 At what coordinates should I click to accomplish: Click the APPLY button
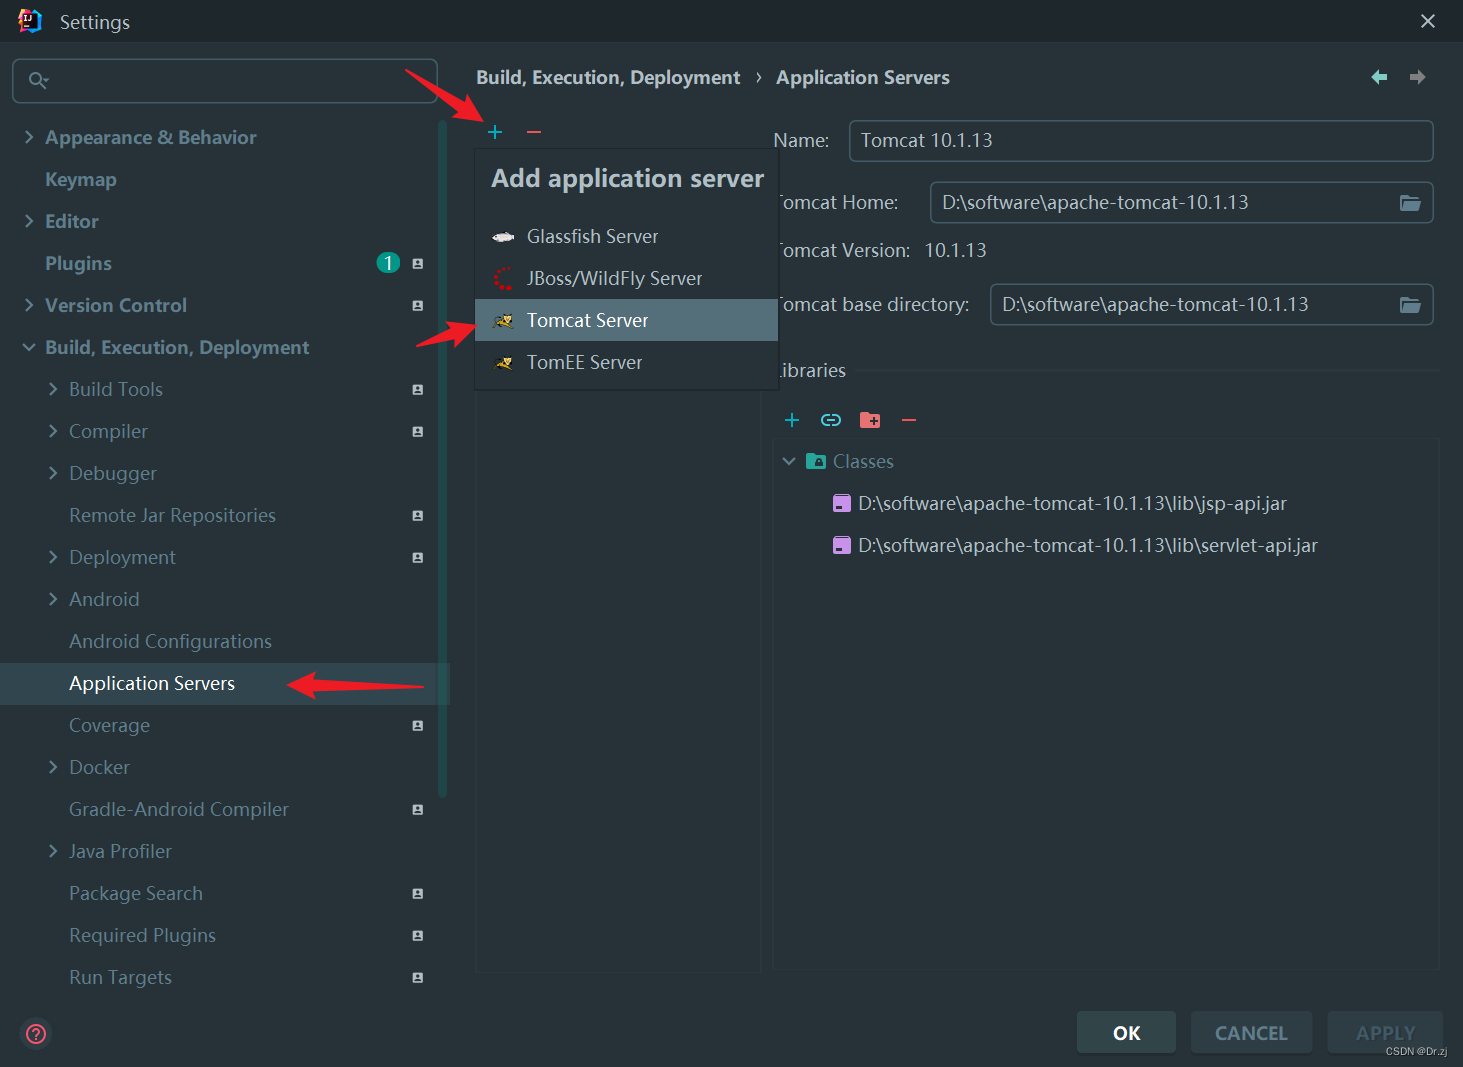1385,1033
